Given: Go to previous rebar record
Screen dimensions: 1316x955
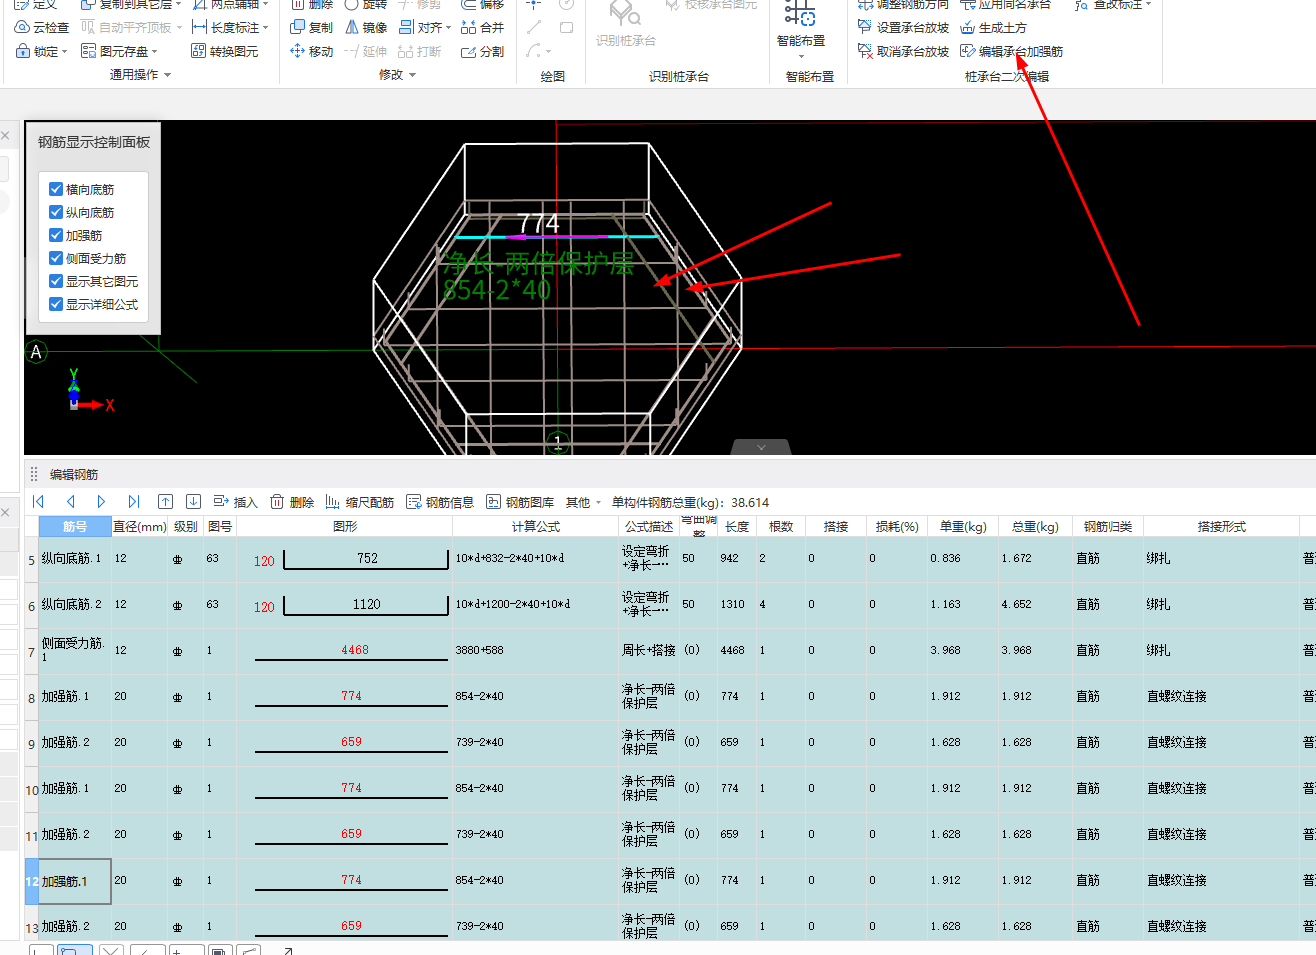Looking at the screenshot, I should click(x=70, y=502).
